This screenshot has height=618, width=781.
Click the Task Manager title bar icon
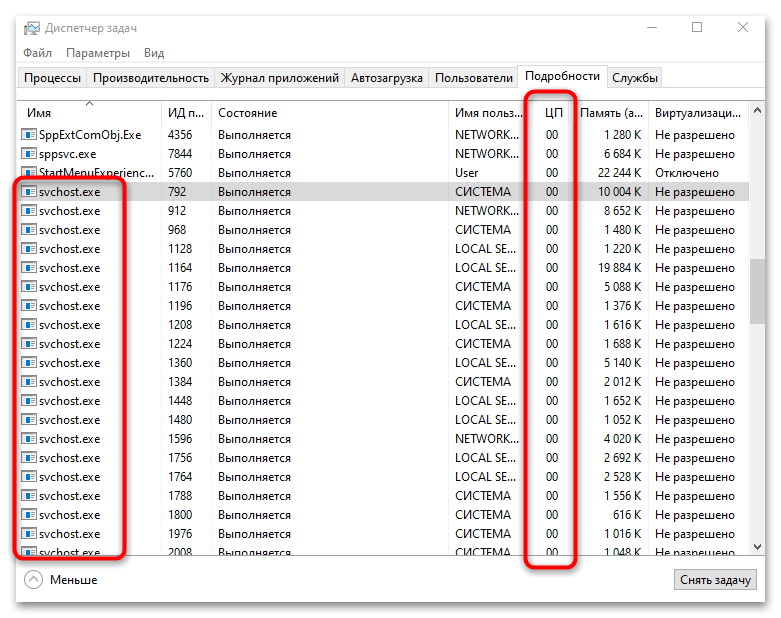[x=31, y=28]
